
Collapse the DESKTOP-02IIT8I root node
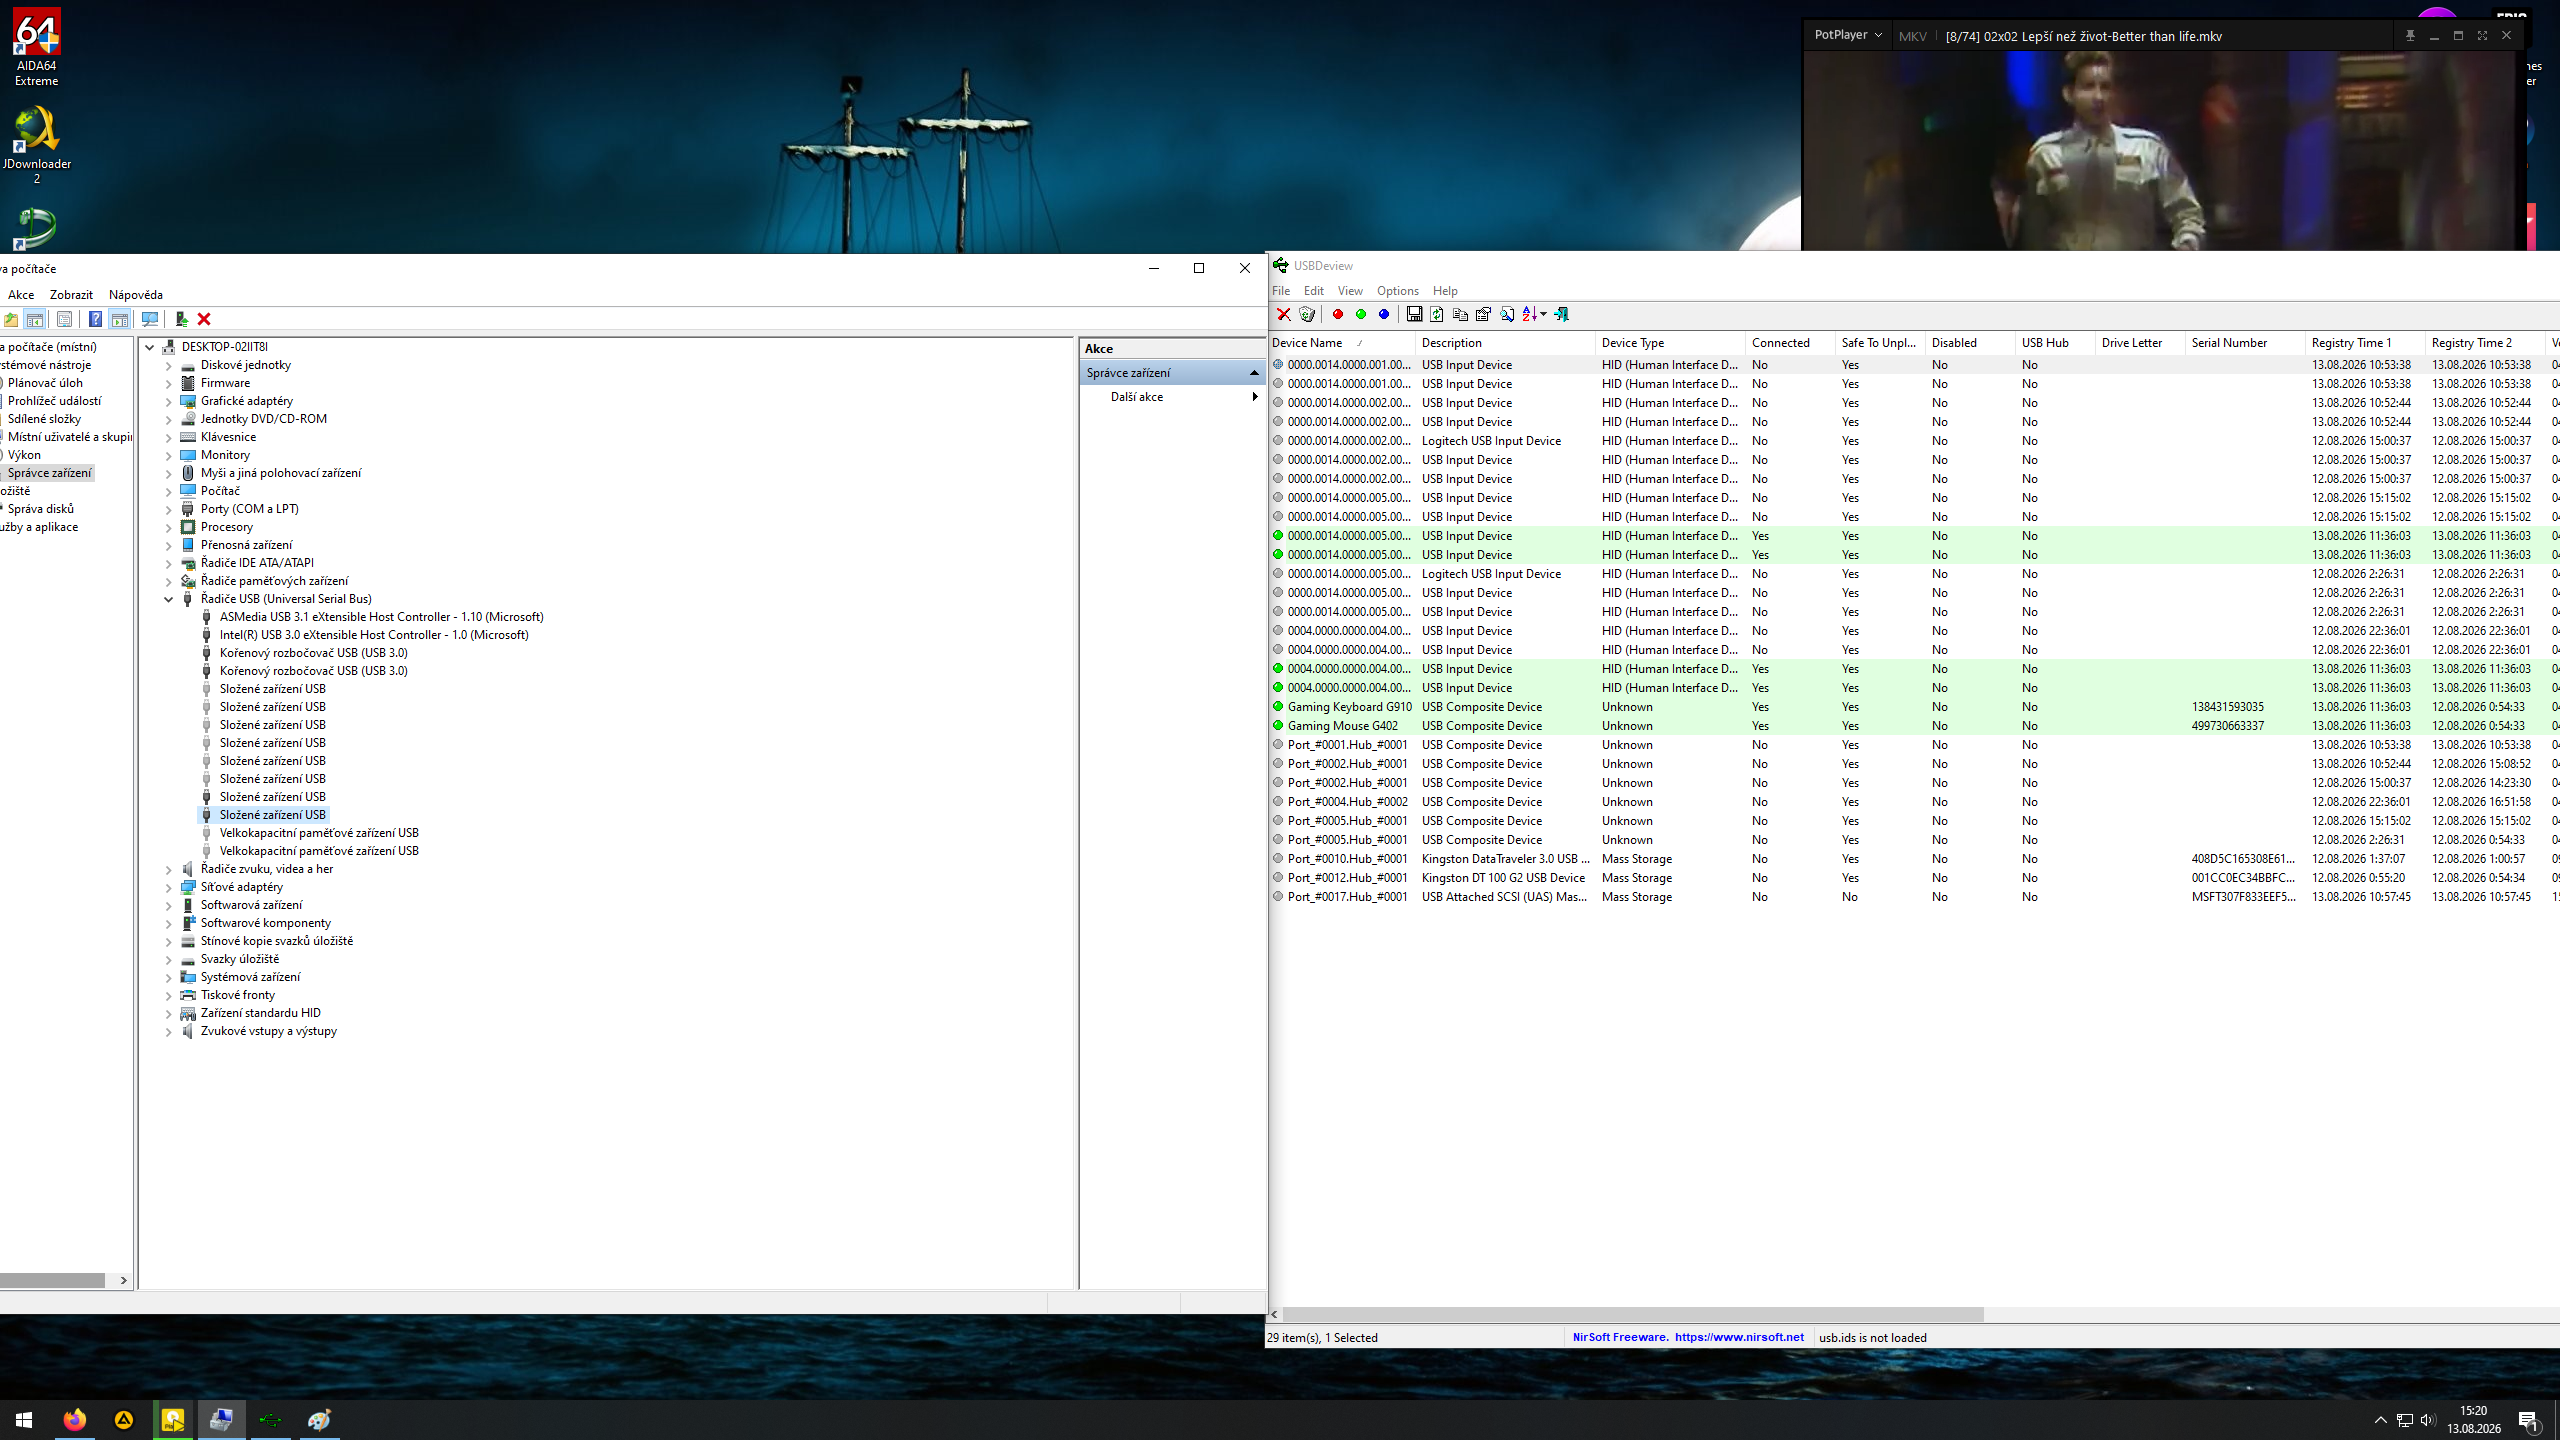tap(150, 347)
